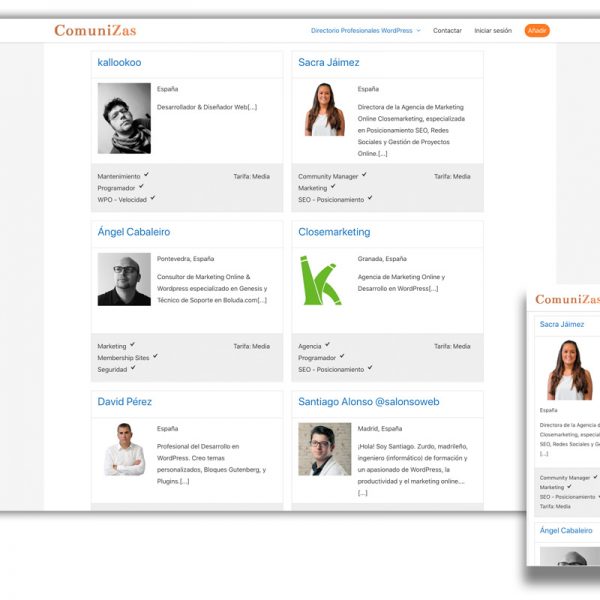Image resolution: width=600 pixels, height=600 pixels.
Task: Select Community Manager text in main page
Action: point(328,176)
